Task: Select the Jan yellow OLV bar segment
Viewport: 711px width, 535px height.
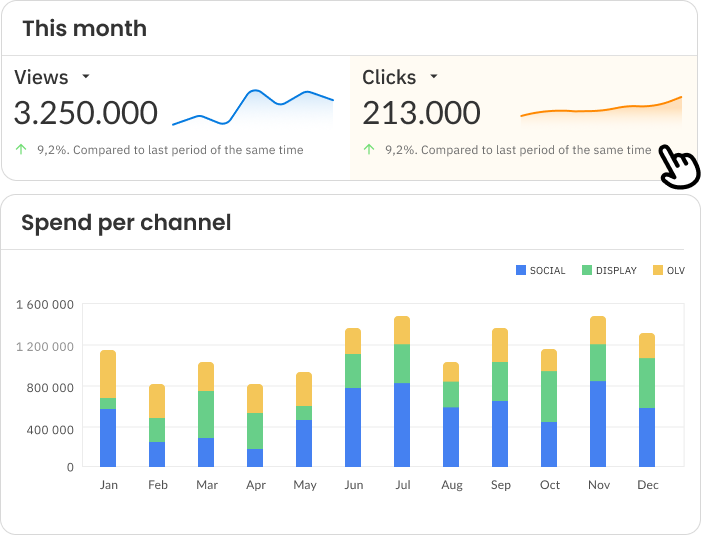Action: point(108,374)
